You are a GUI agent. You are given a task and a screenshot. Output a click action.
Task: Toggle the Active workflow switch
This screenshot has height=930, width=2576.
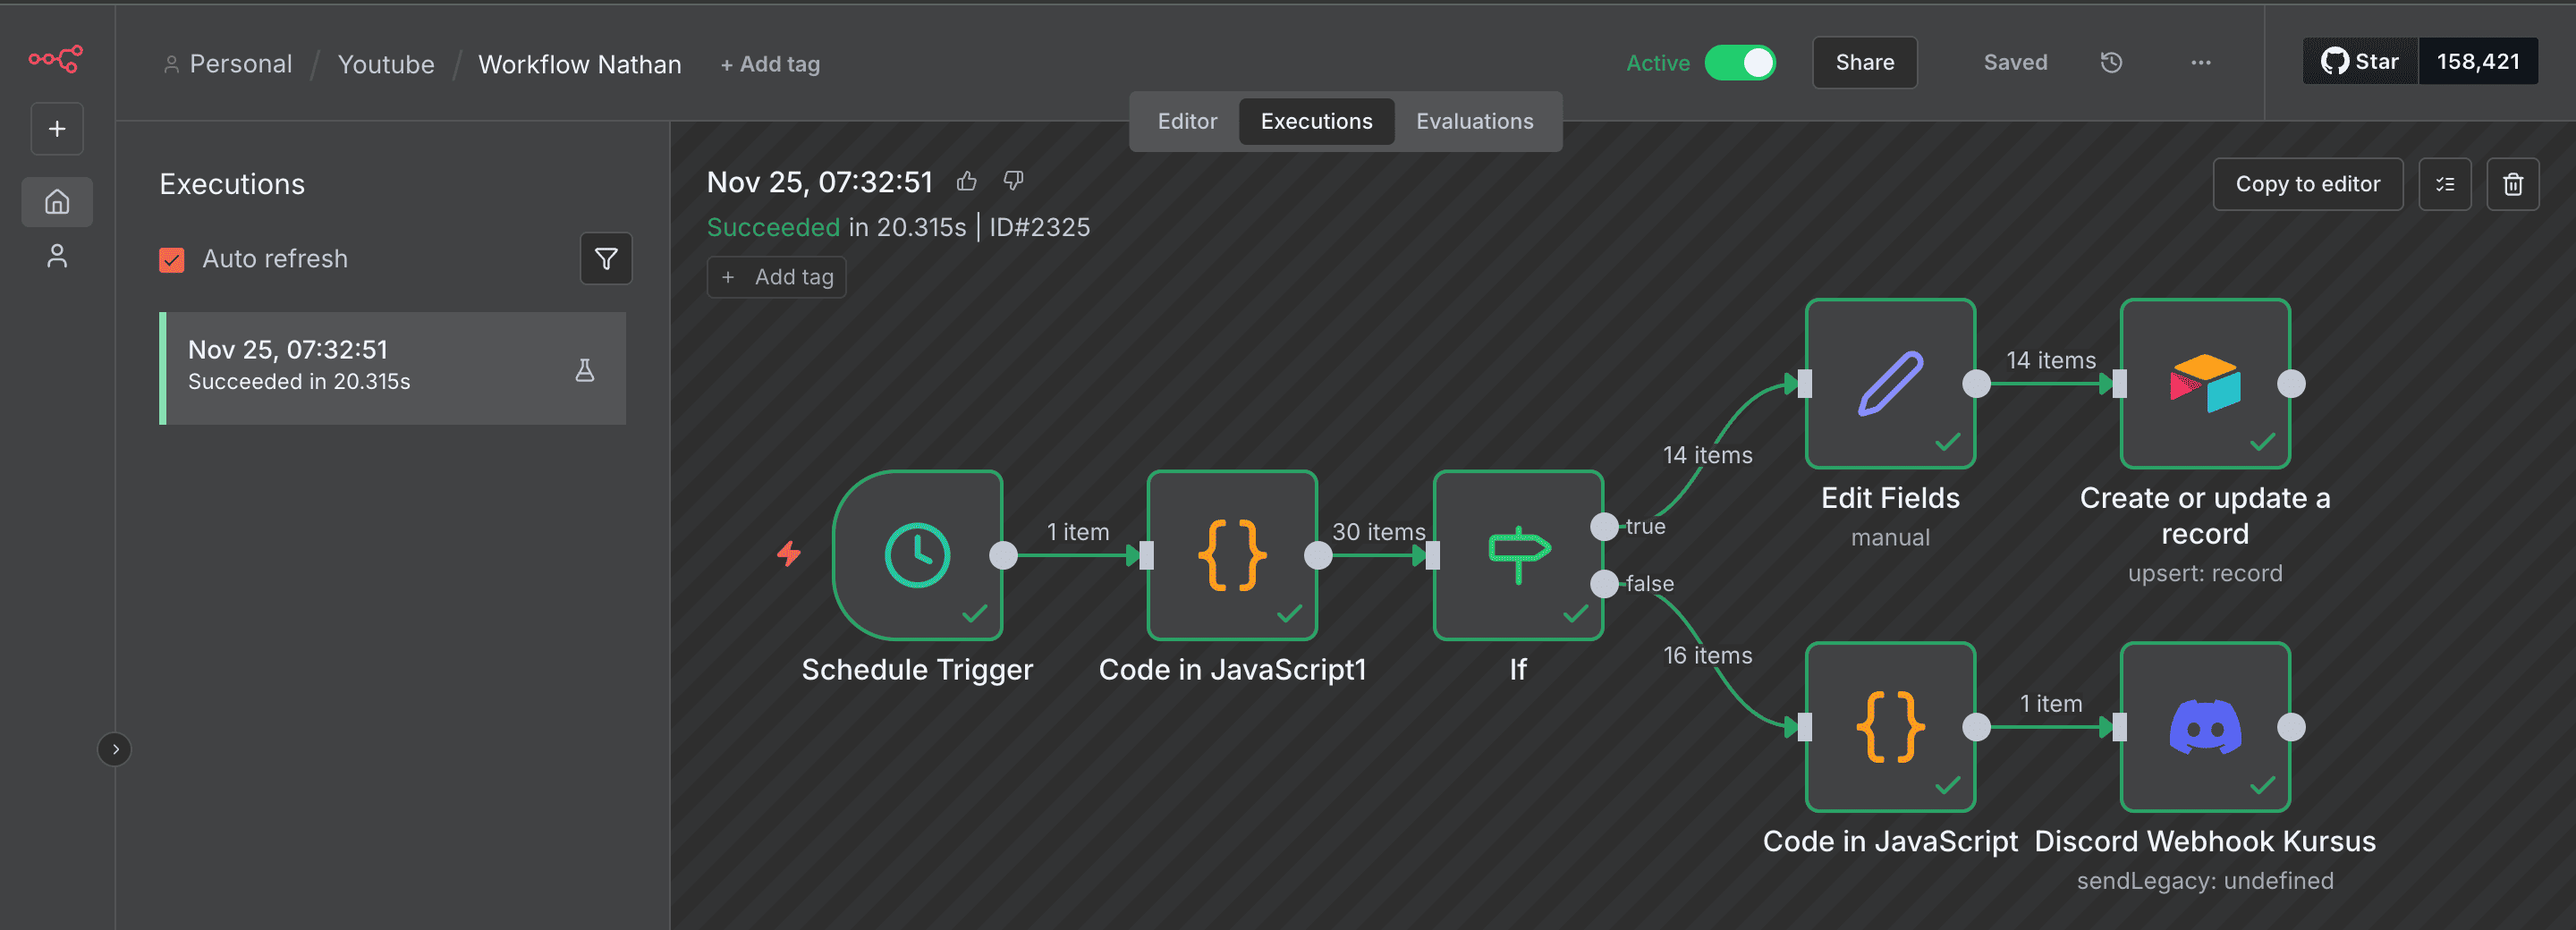tap(1740, 63)
